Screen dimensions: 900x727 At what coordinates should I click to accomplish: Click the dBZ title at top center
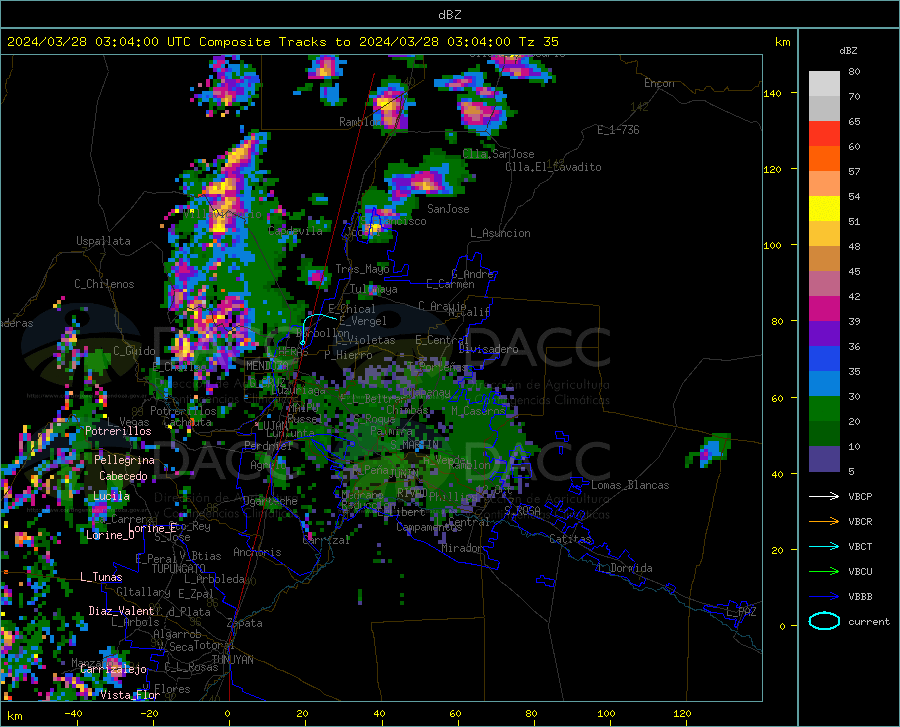449,15
